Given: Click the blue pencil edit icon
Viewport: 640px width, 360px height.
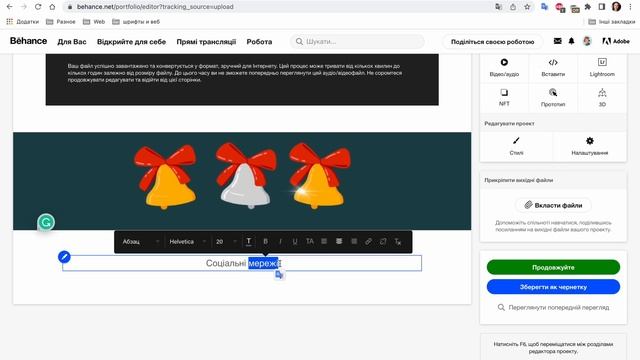Looking at the screenshot, I should click(x=64, y=257).
